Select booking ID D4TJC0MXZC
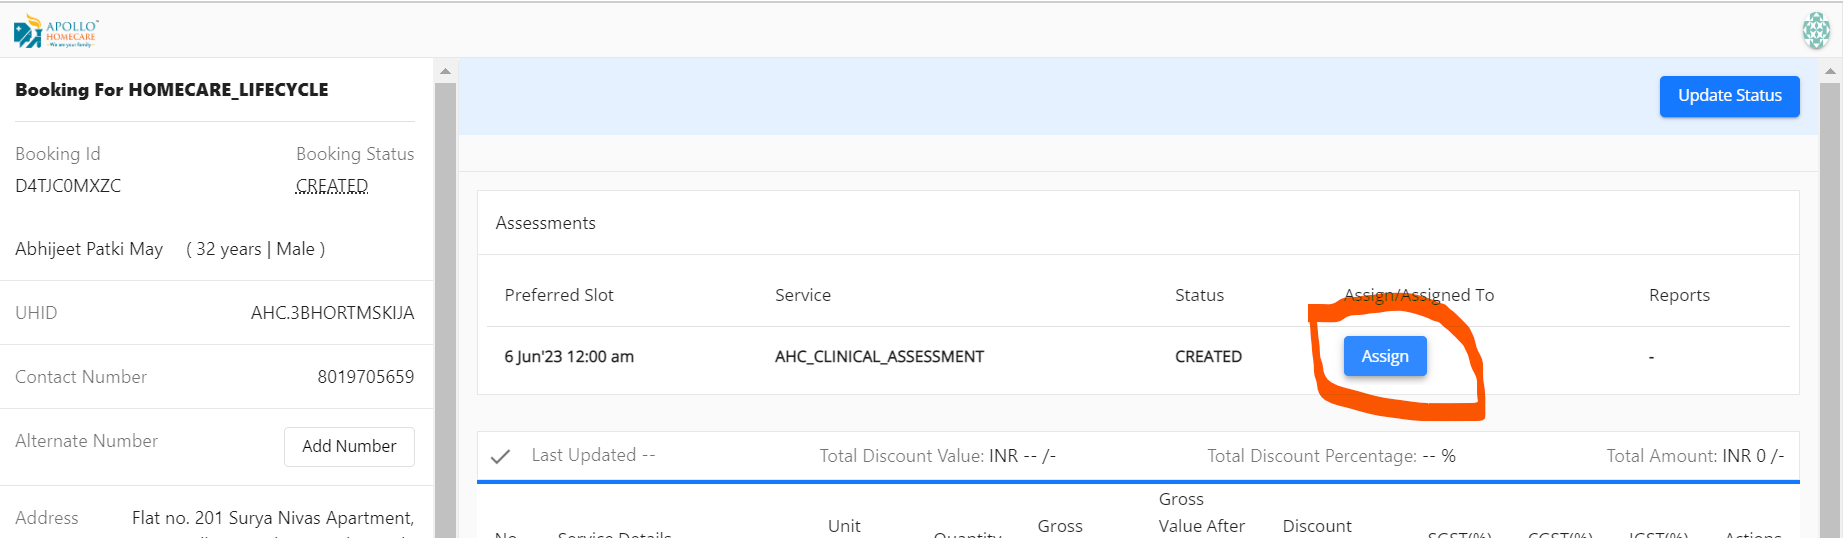The height and width of the screenshot is (538, 1843). pos(68,186)
